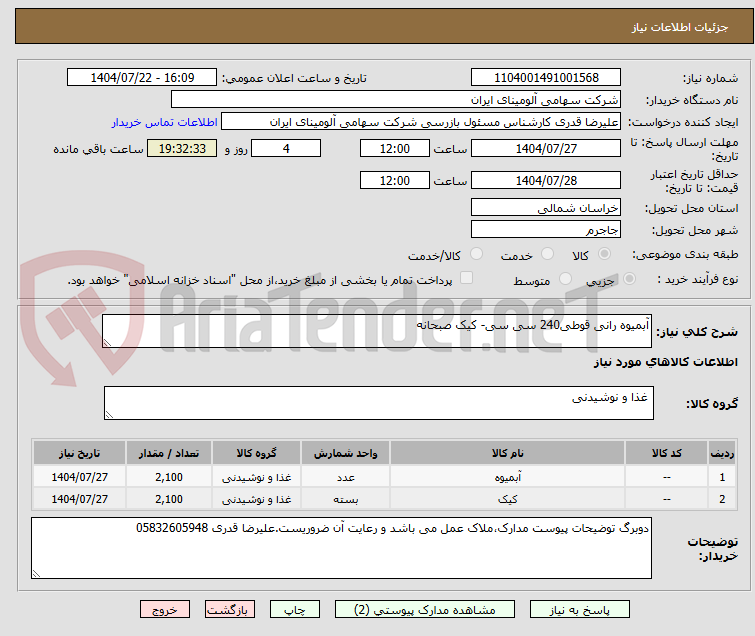Viewport: 755px width, 636px height.
Task: Click the resize handle of the goods group box
Action: pyautogui.click(x=109, y=414)
